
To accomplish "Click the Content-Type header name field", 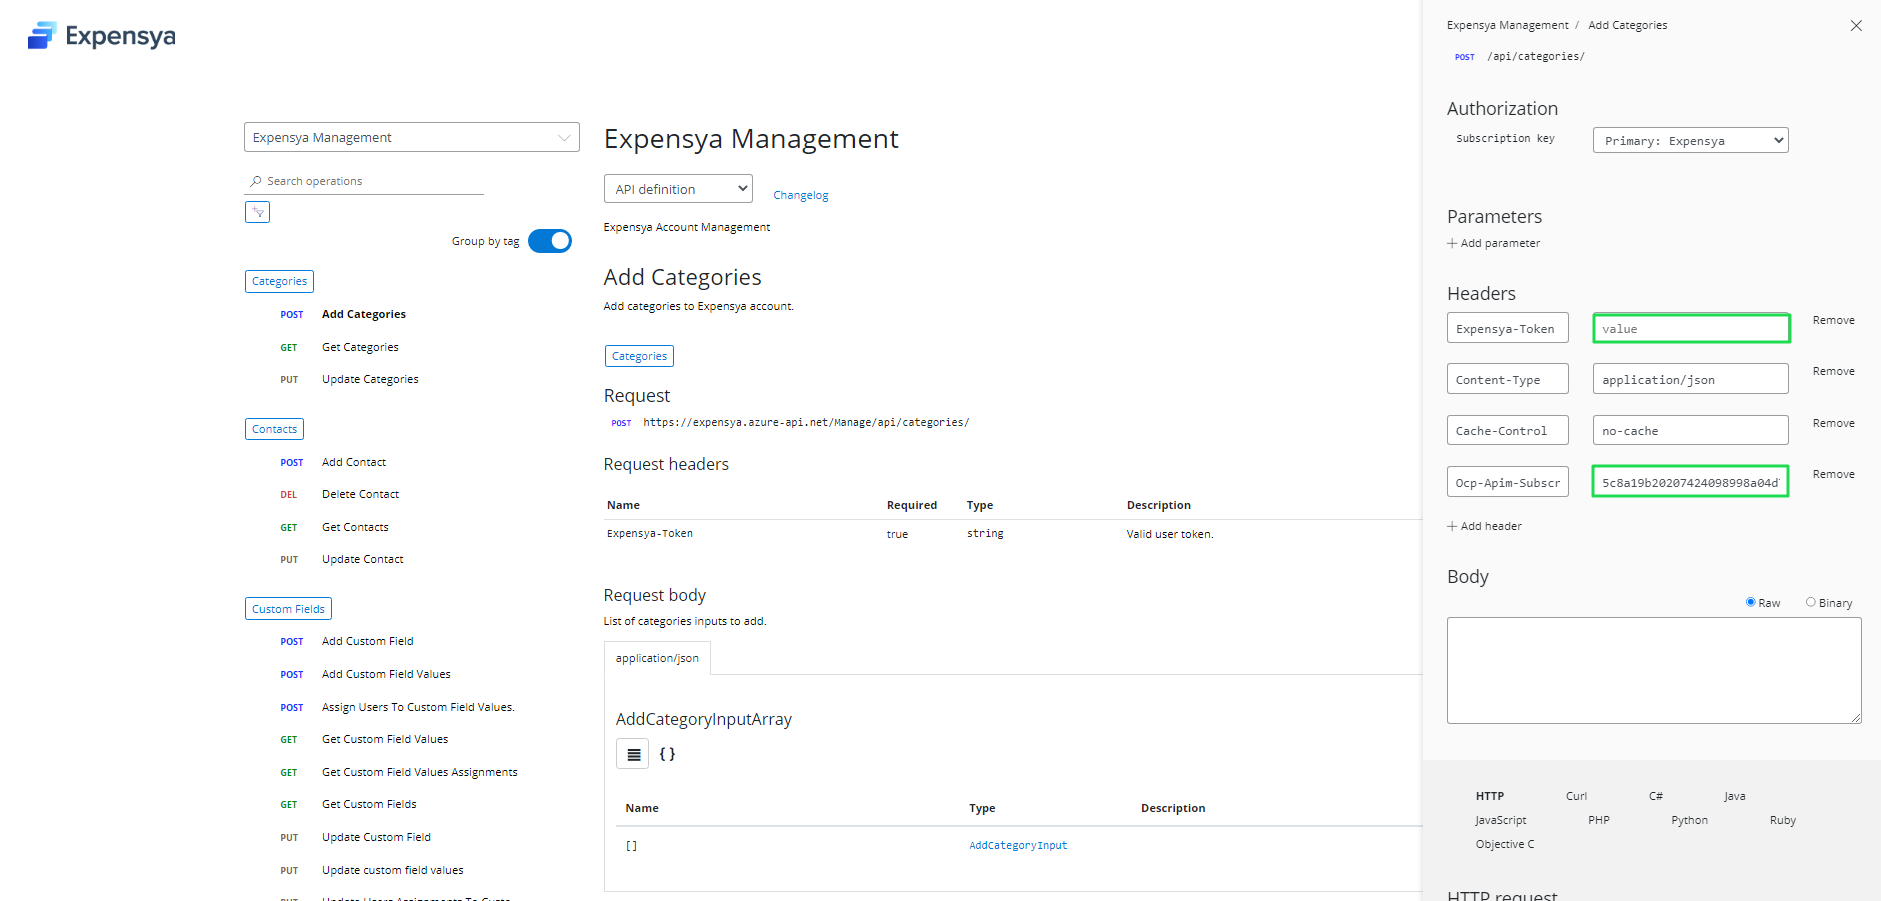I will (x=1508, y=379).
